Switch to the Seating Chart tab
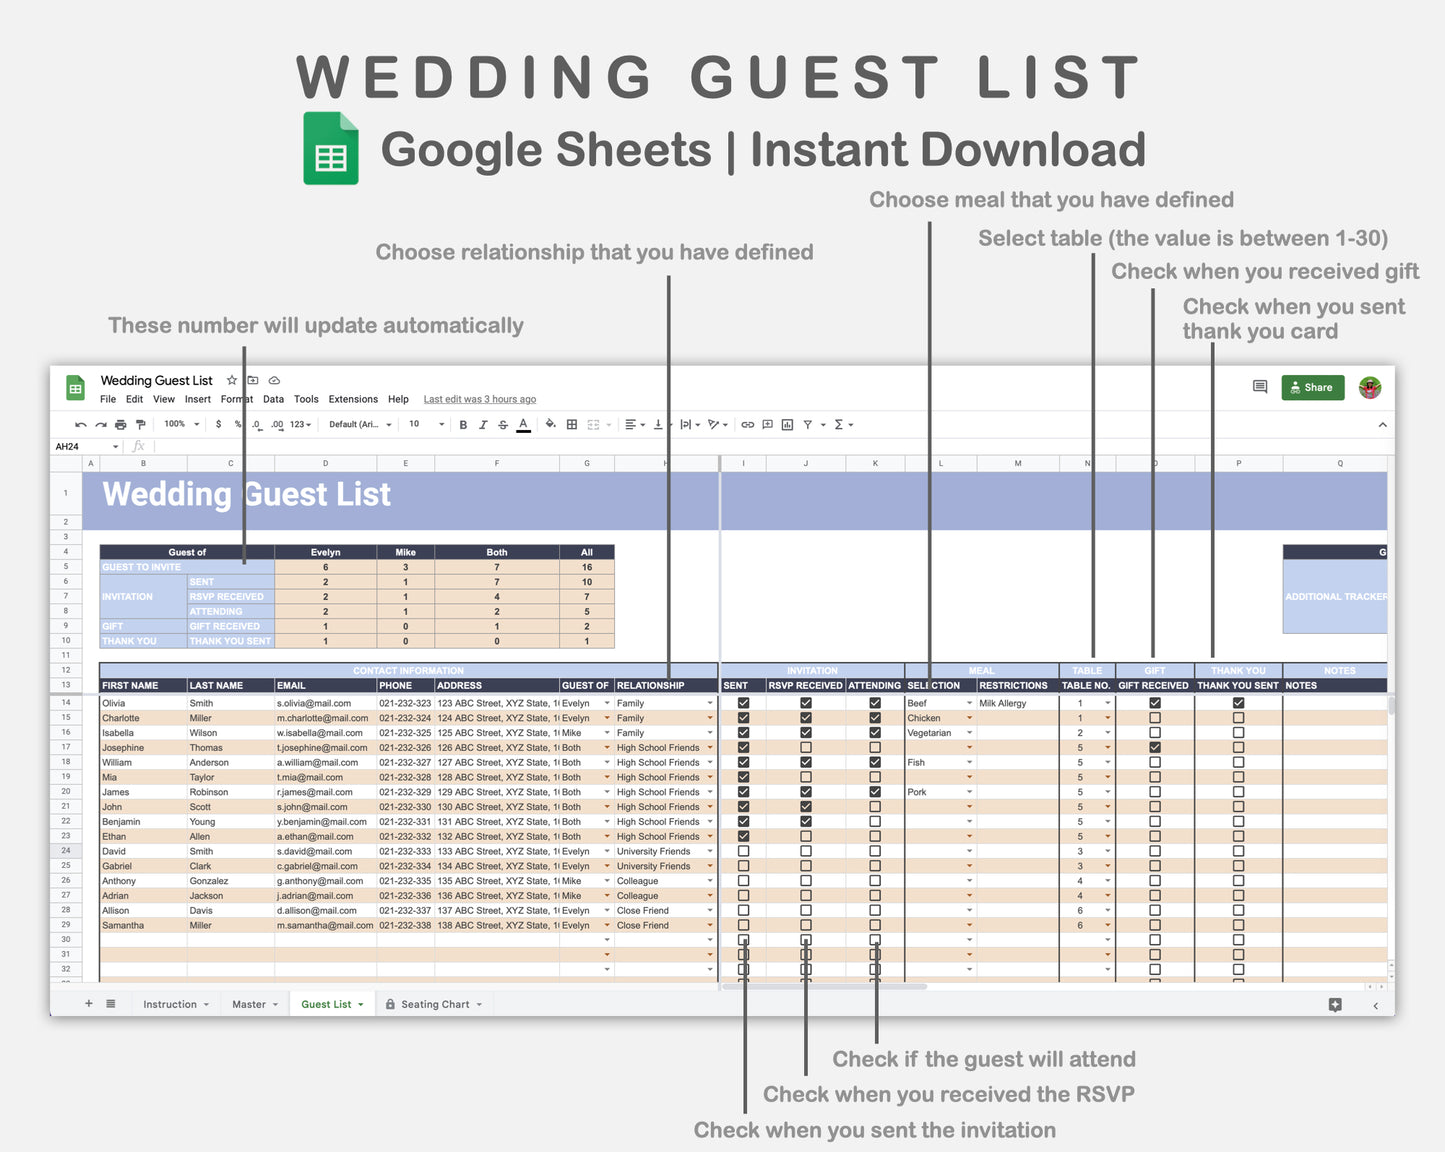The image size is (1445, 1152). (434, 1003)
